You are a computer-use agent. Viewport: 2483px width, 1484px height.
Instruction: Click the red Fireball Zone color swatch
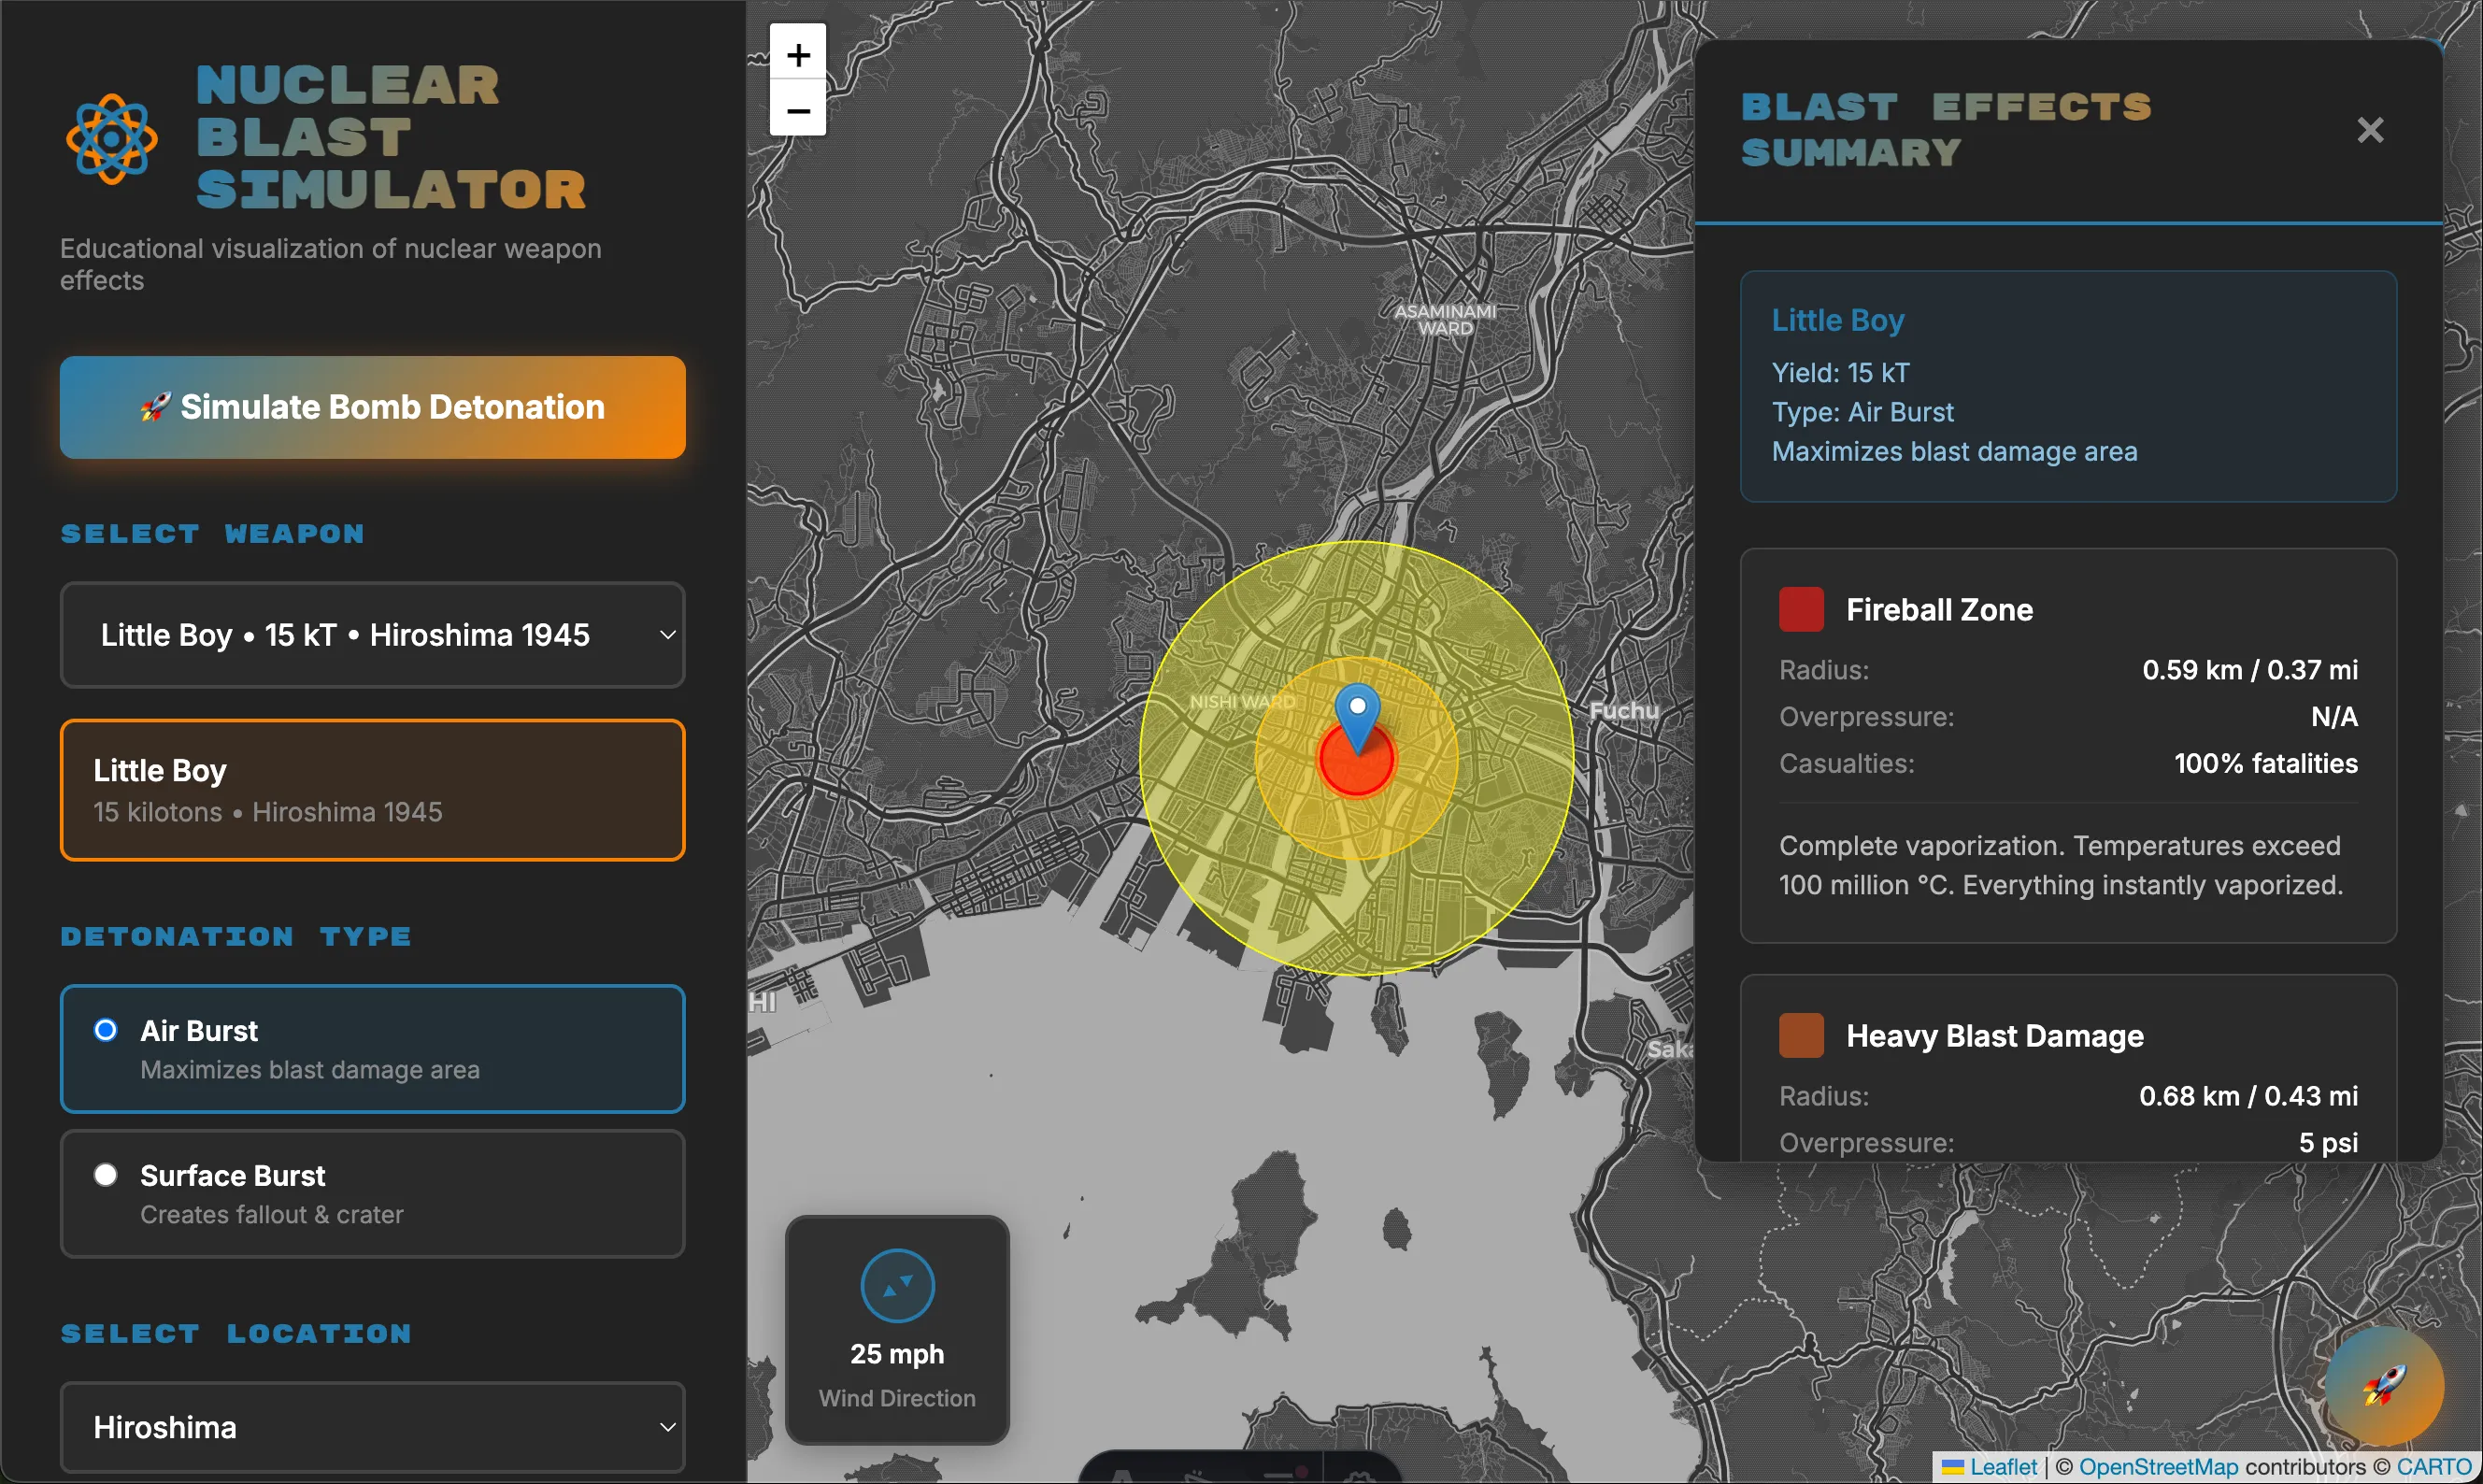tap(1800, 609)
